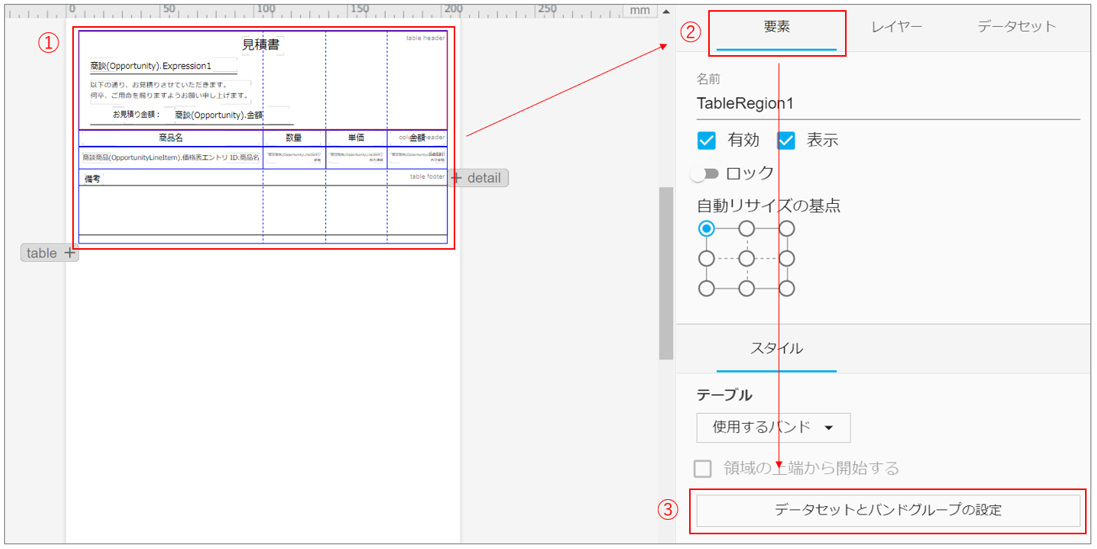Click the plus icon on the table label

tap(69, 253)
